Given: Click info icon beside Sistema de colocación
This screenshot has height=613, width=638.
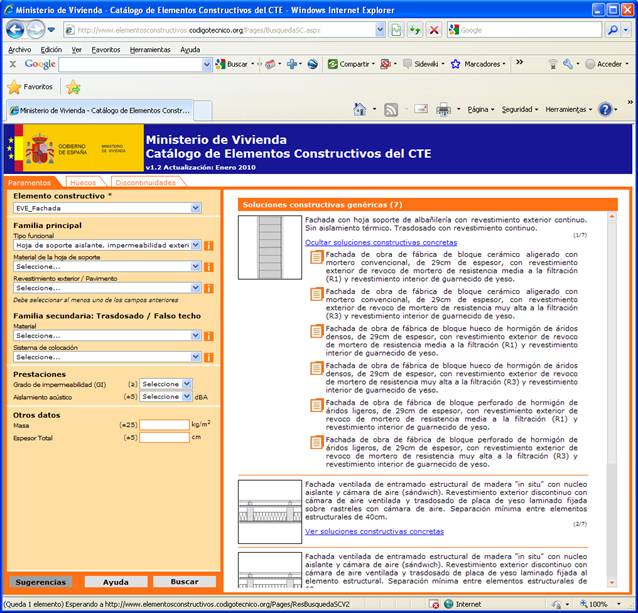Looking at the screenshot, I should [x=208, y=357].
